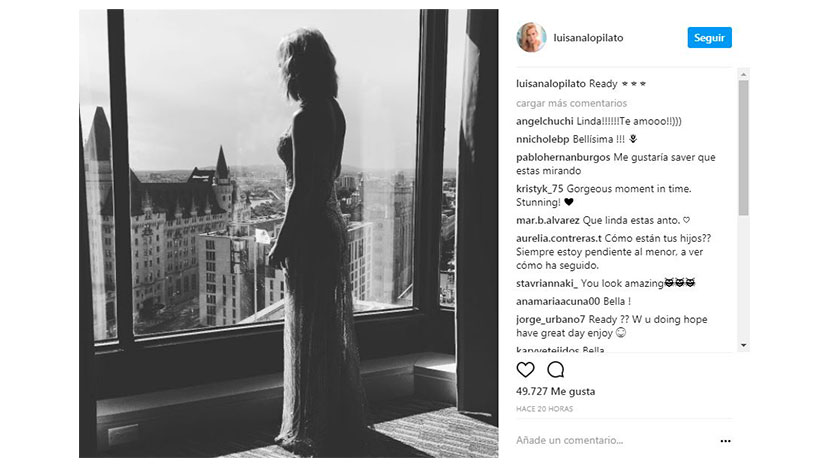Open kristyk_75 commenter profile
Viewport: 830px width, 467px height.
point(539,188)
